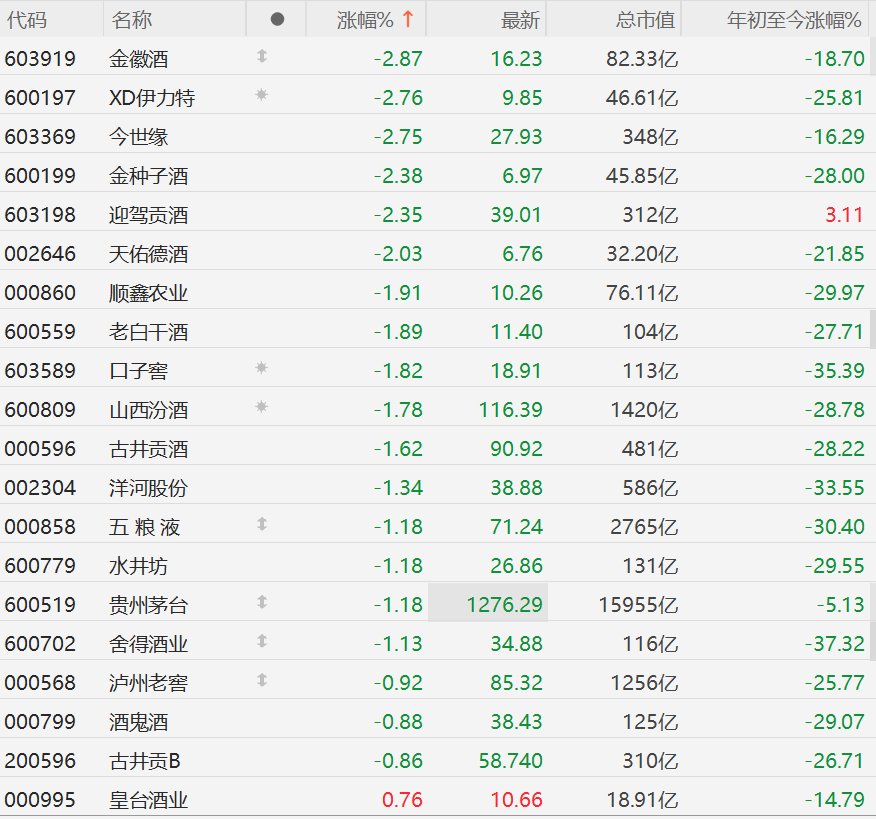Click the change value -1.91
Screen dimensions: 876x819
tap(398, 293)
